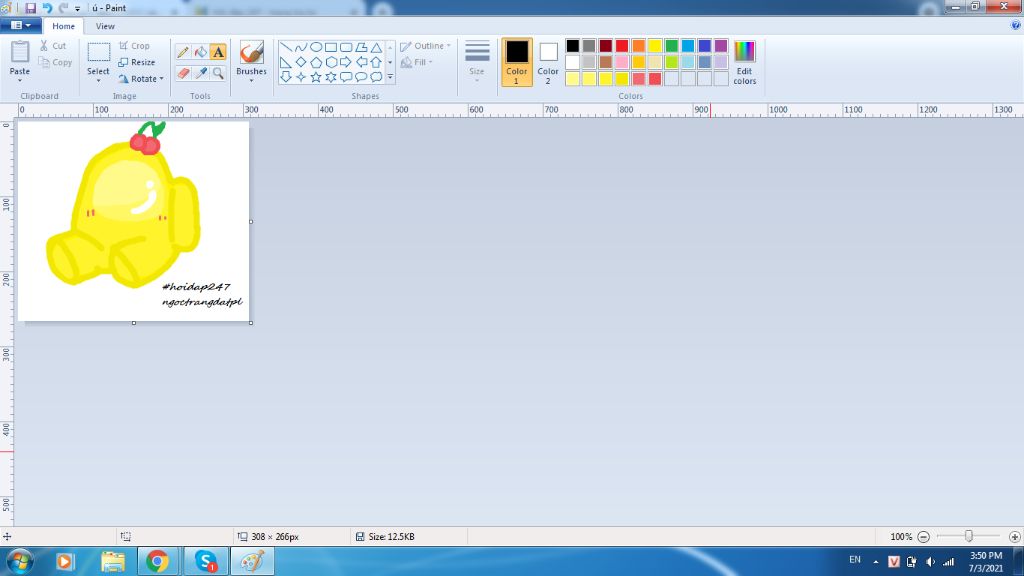Select the Fill with color bucket tool
This screenshot has height=576, width=1024.
click(x=200, y=52)
